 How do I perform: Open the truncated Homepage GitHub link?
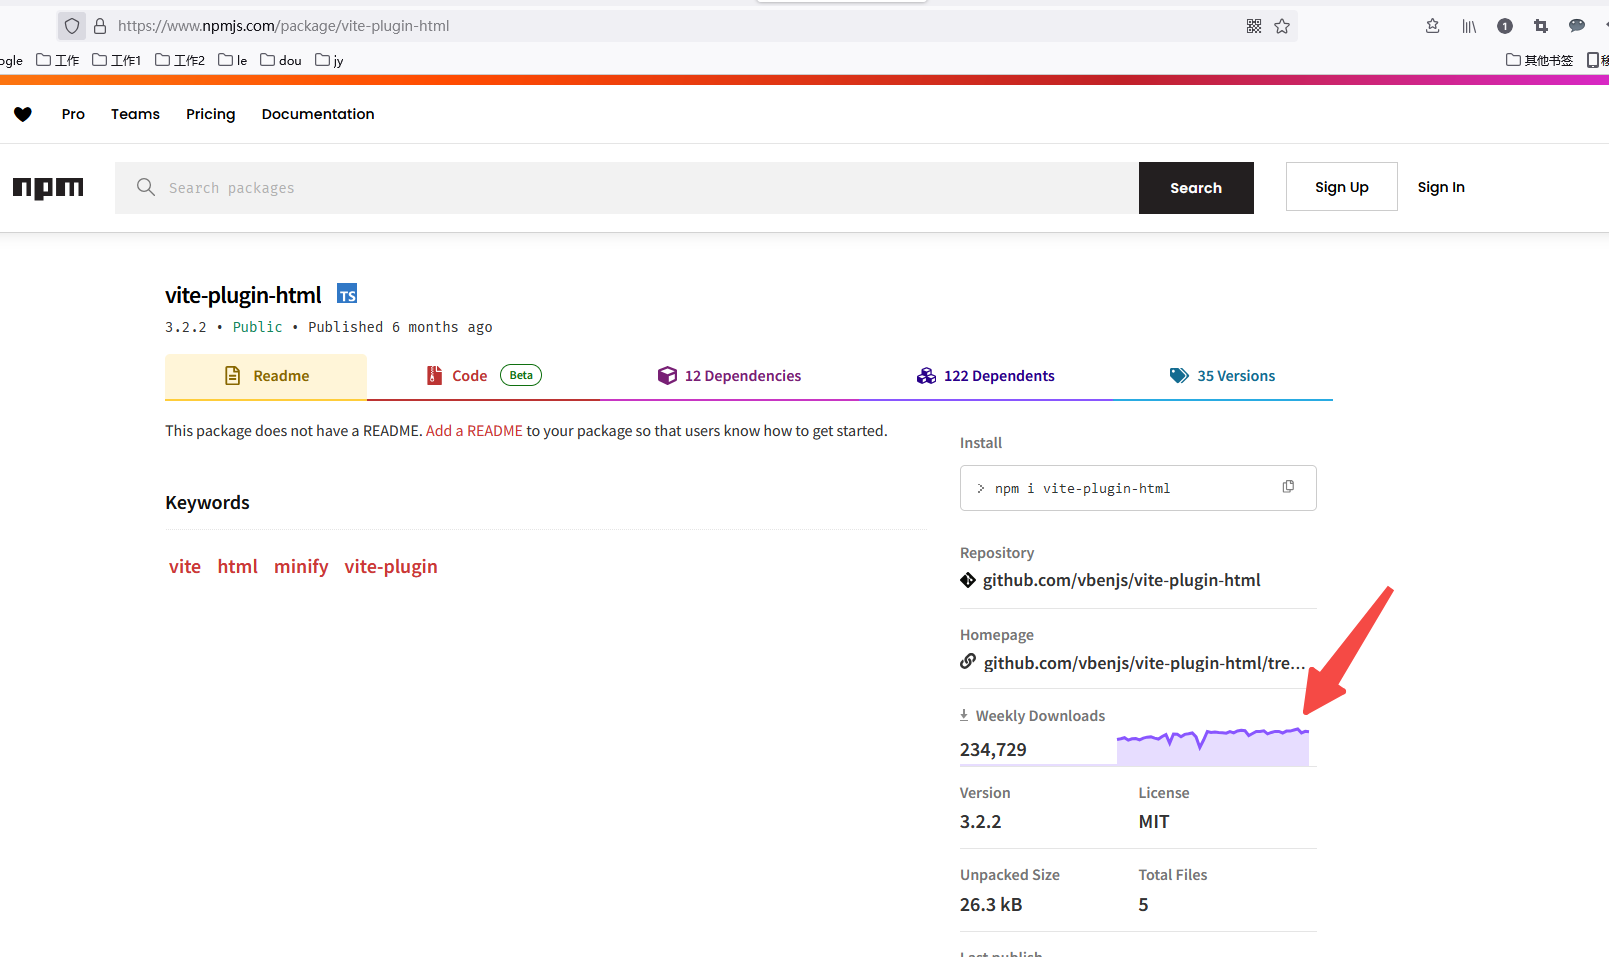tap(1145, 663)
